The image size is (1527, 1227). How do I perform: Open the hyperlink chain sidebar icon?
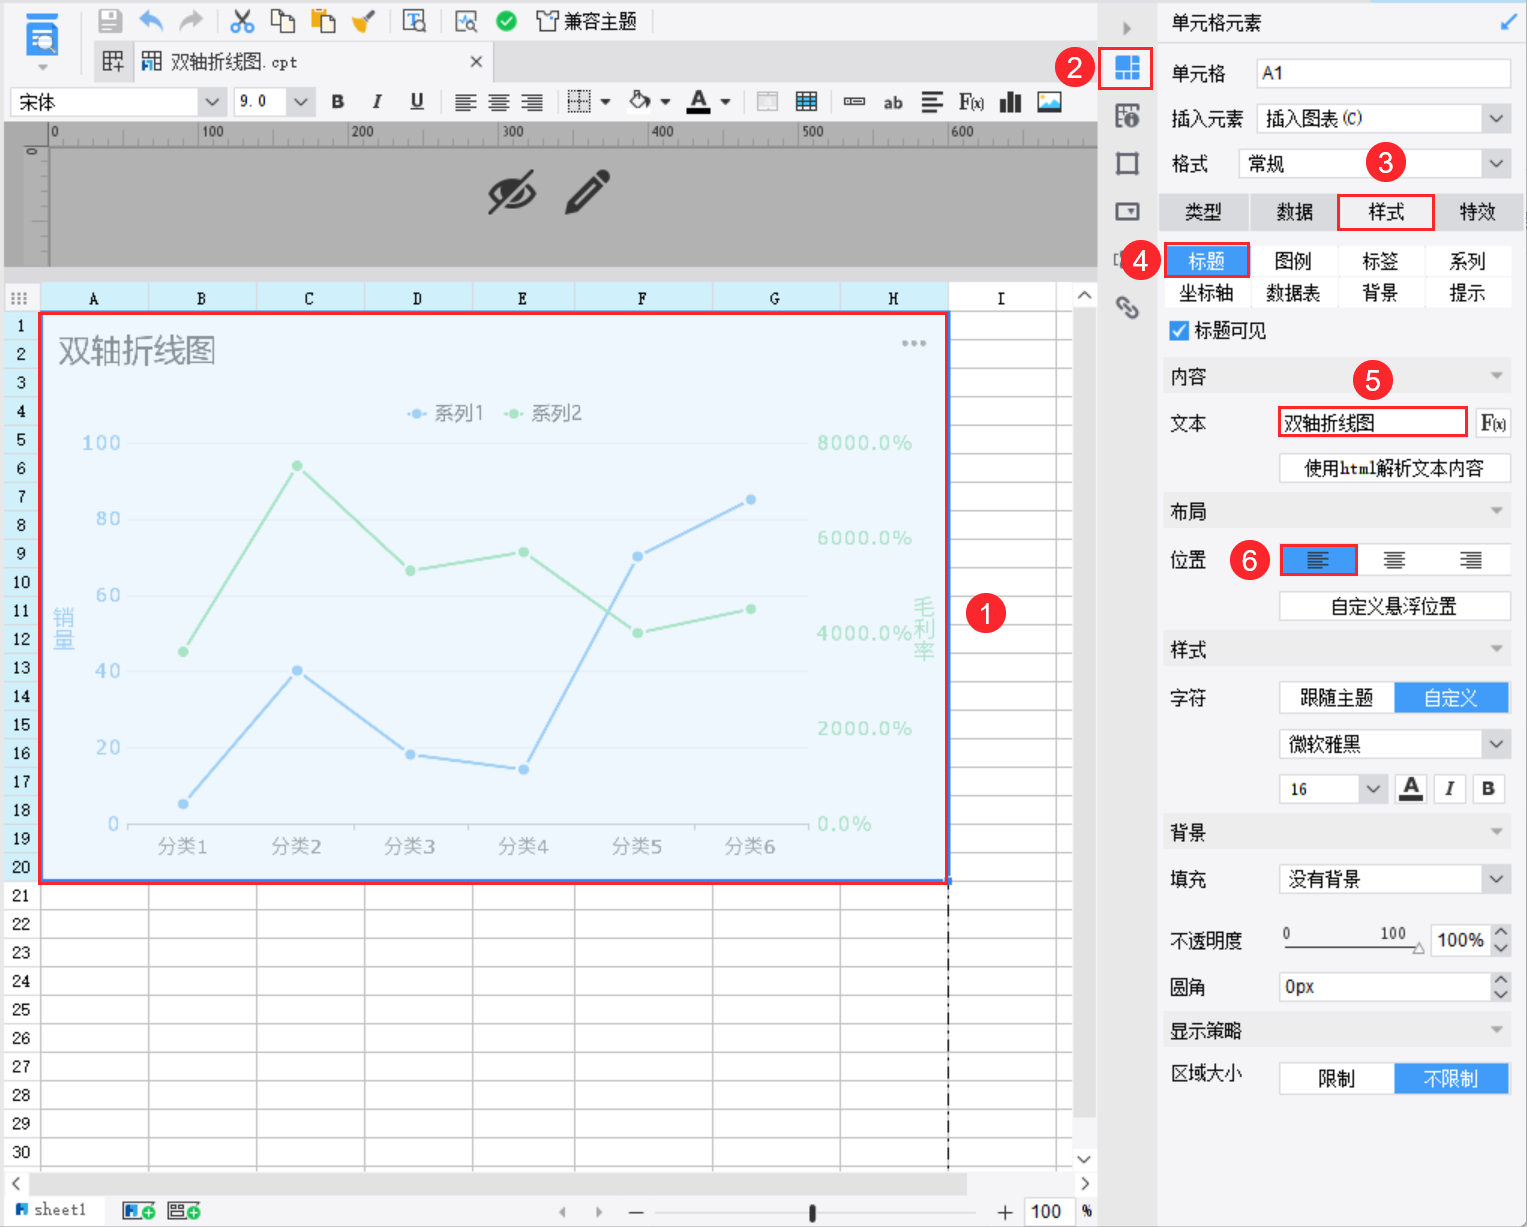click(1127, 308)
